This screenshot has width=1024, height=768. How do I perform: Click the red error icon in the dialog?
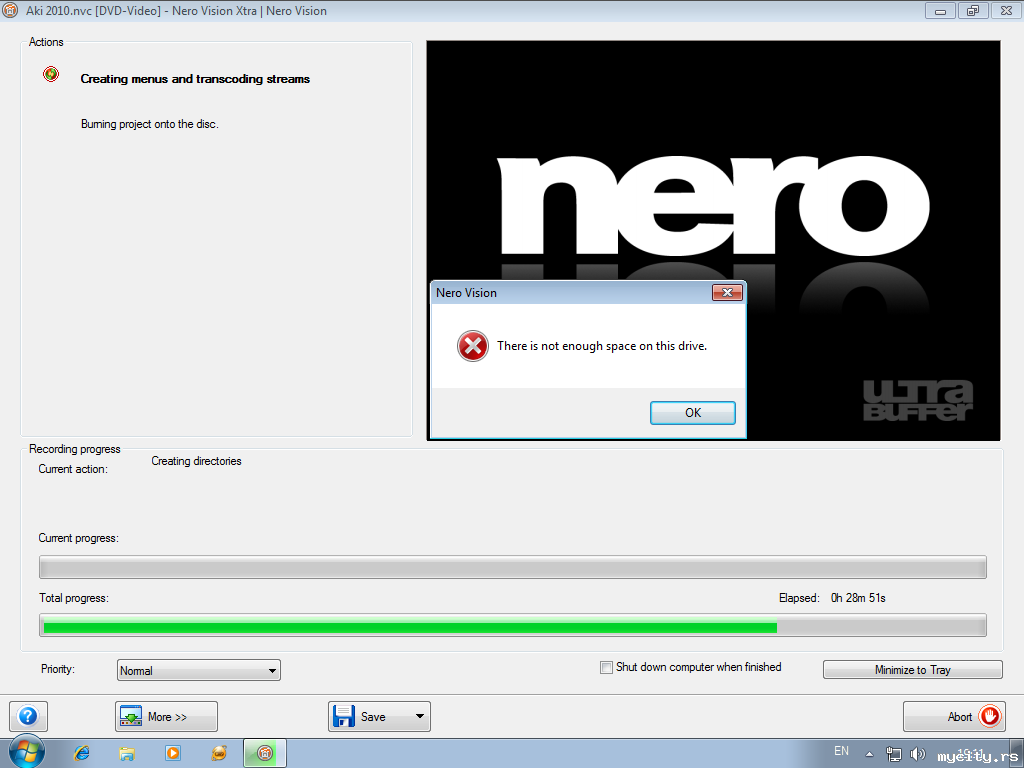(x=473, y=346)
